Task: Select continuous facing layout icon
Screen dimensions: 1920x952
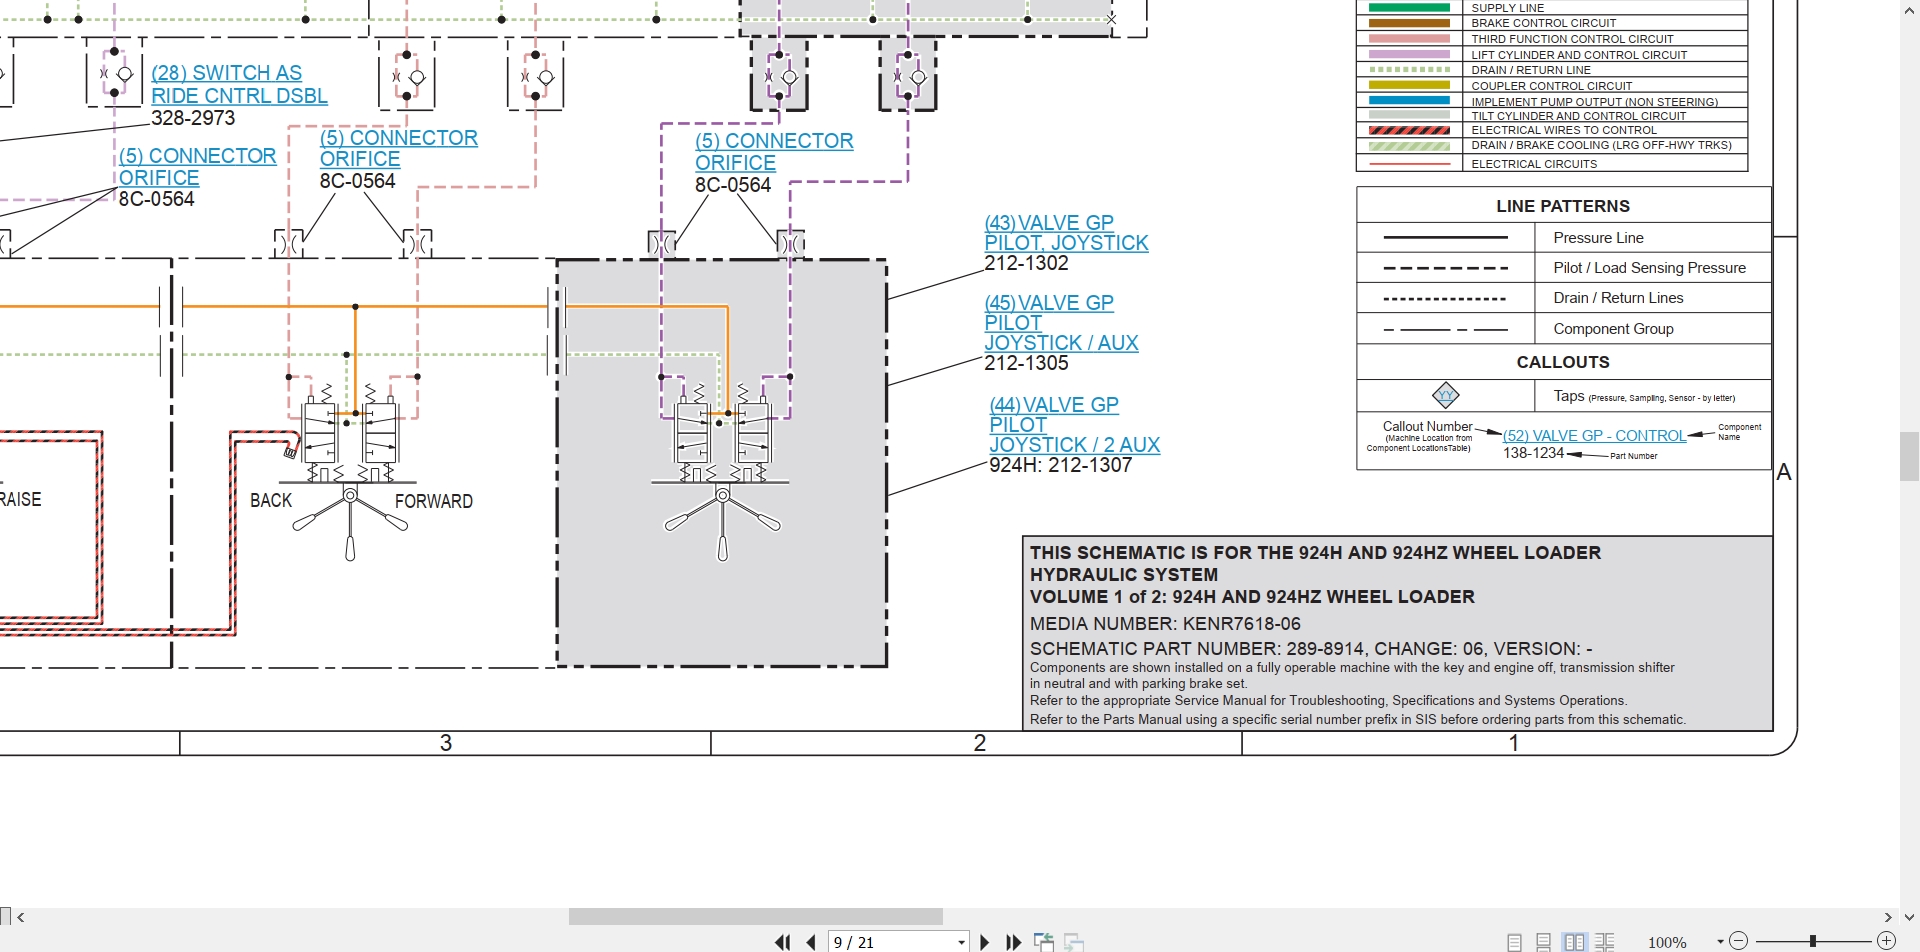Action: point(1604,942)
